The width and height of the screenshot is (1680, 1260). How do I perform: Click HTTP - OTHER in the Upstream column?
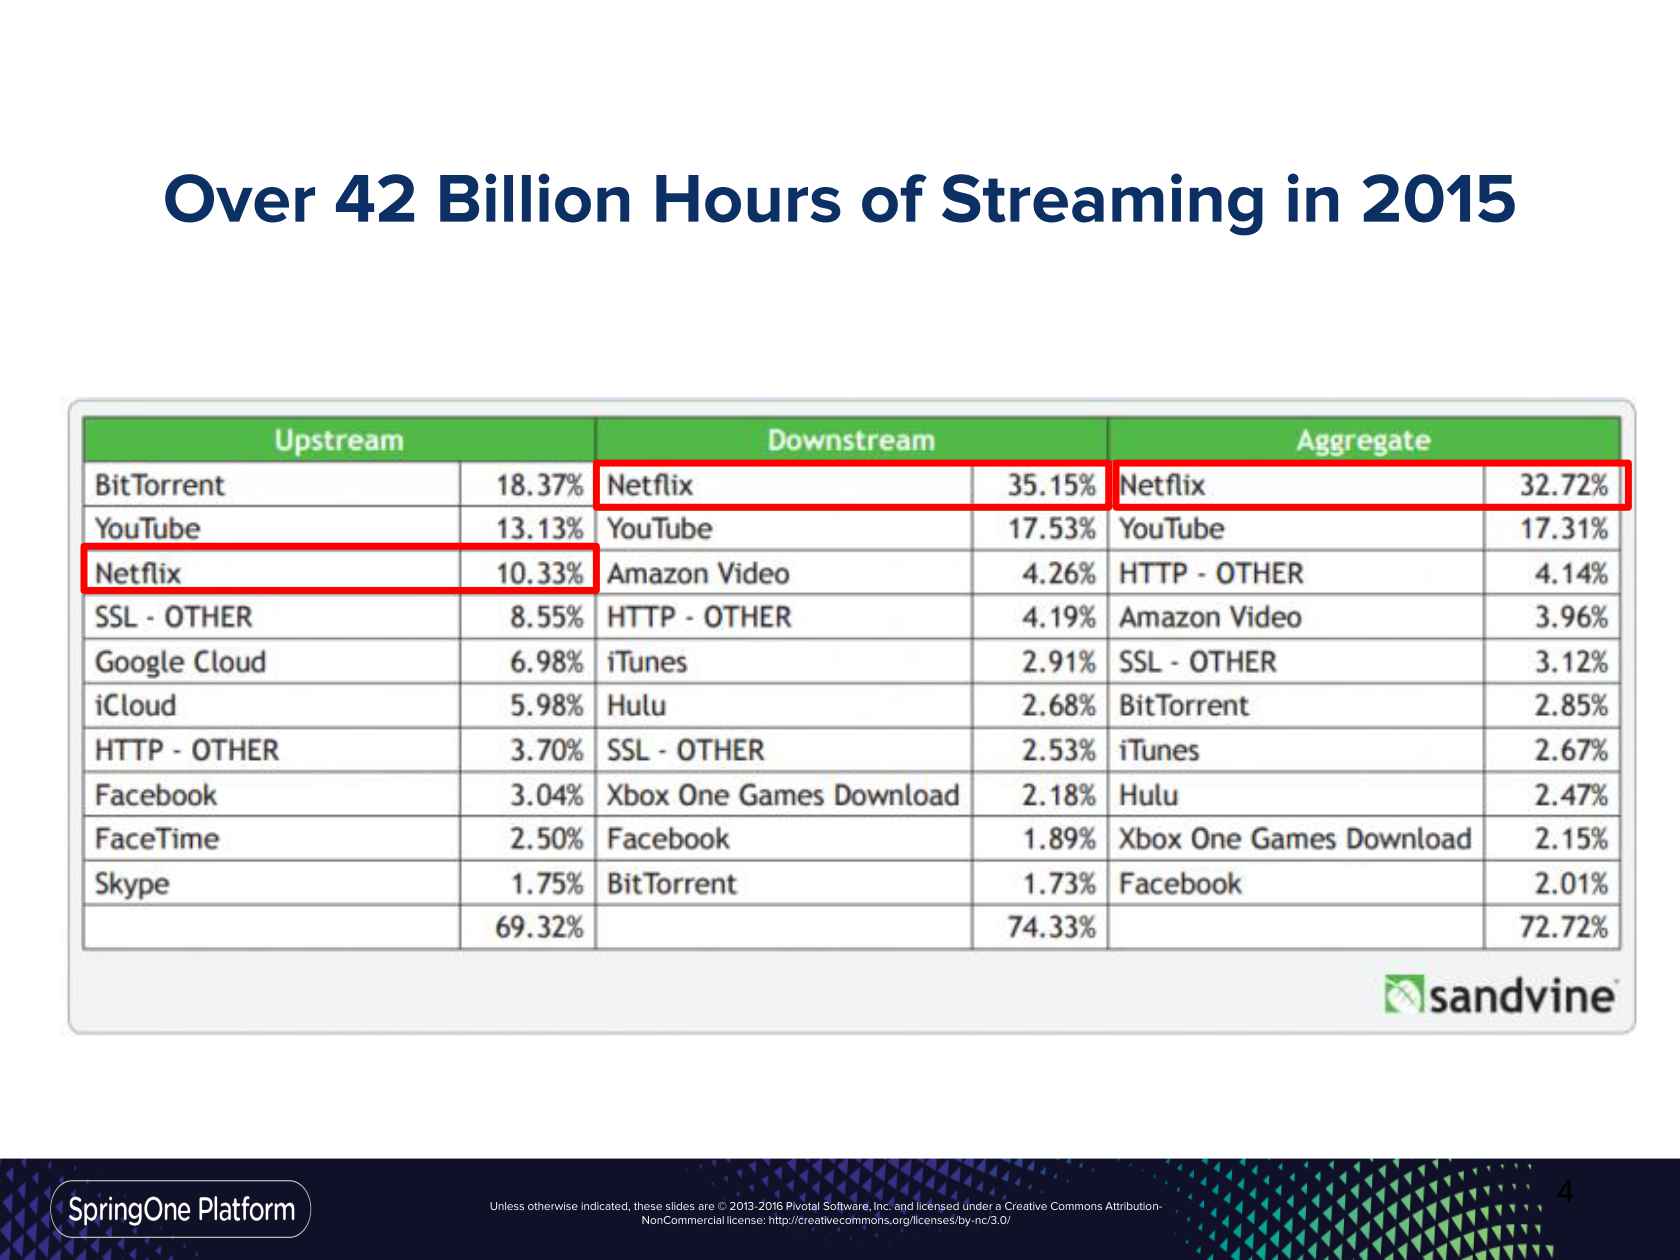[x=187, y=750]
